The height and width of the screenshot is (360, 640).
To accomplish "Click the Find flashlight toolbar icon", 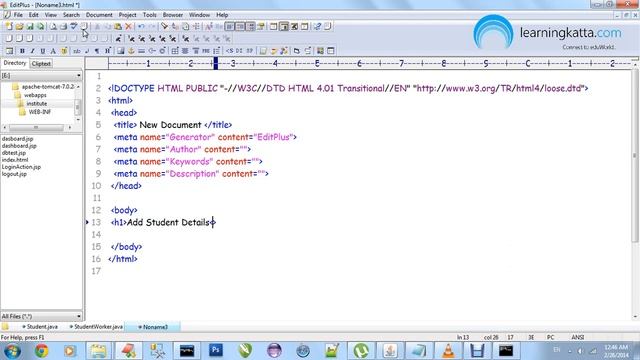I will pos(164,27).
